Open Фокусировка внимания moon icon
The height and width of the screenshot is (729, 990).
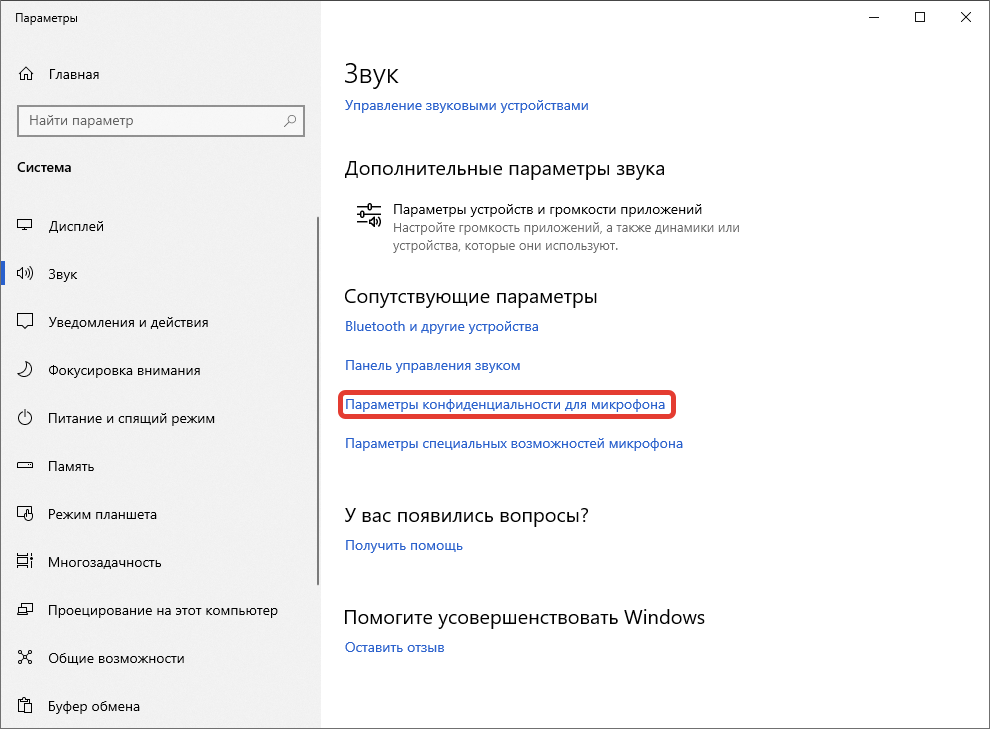click(x=26, y=370)
